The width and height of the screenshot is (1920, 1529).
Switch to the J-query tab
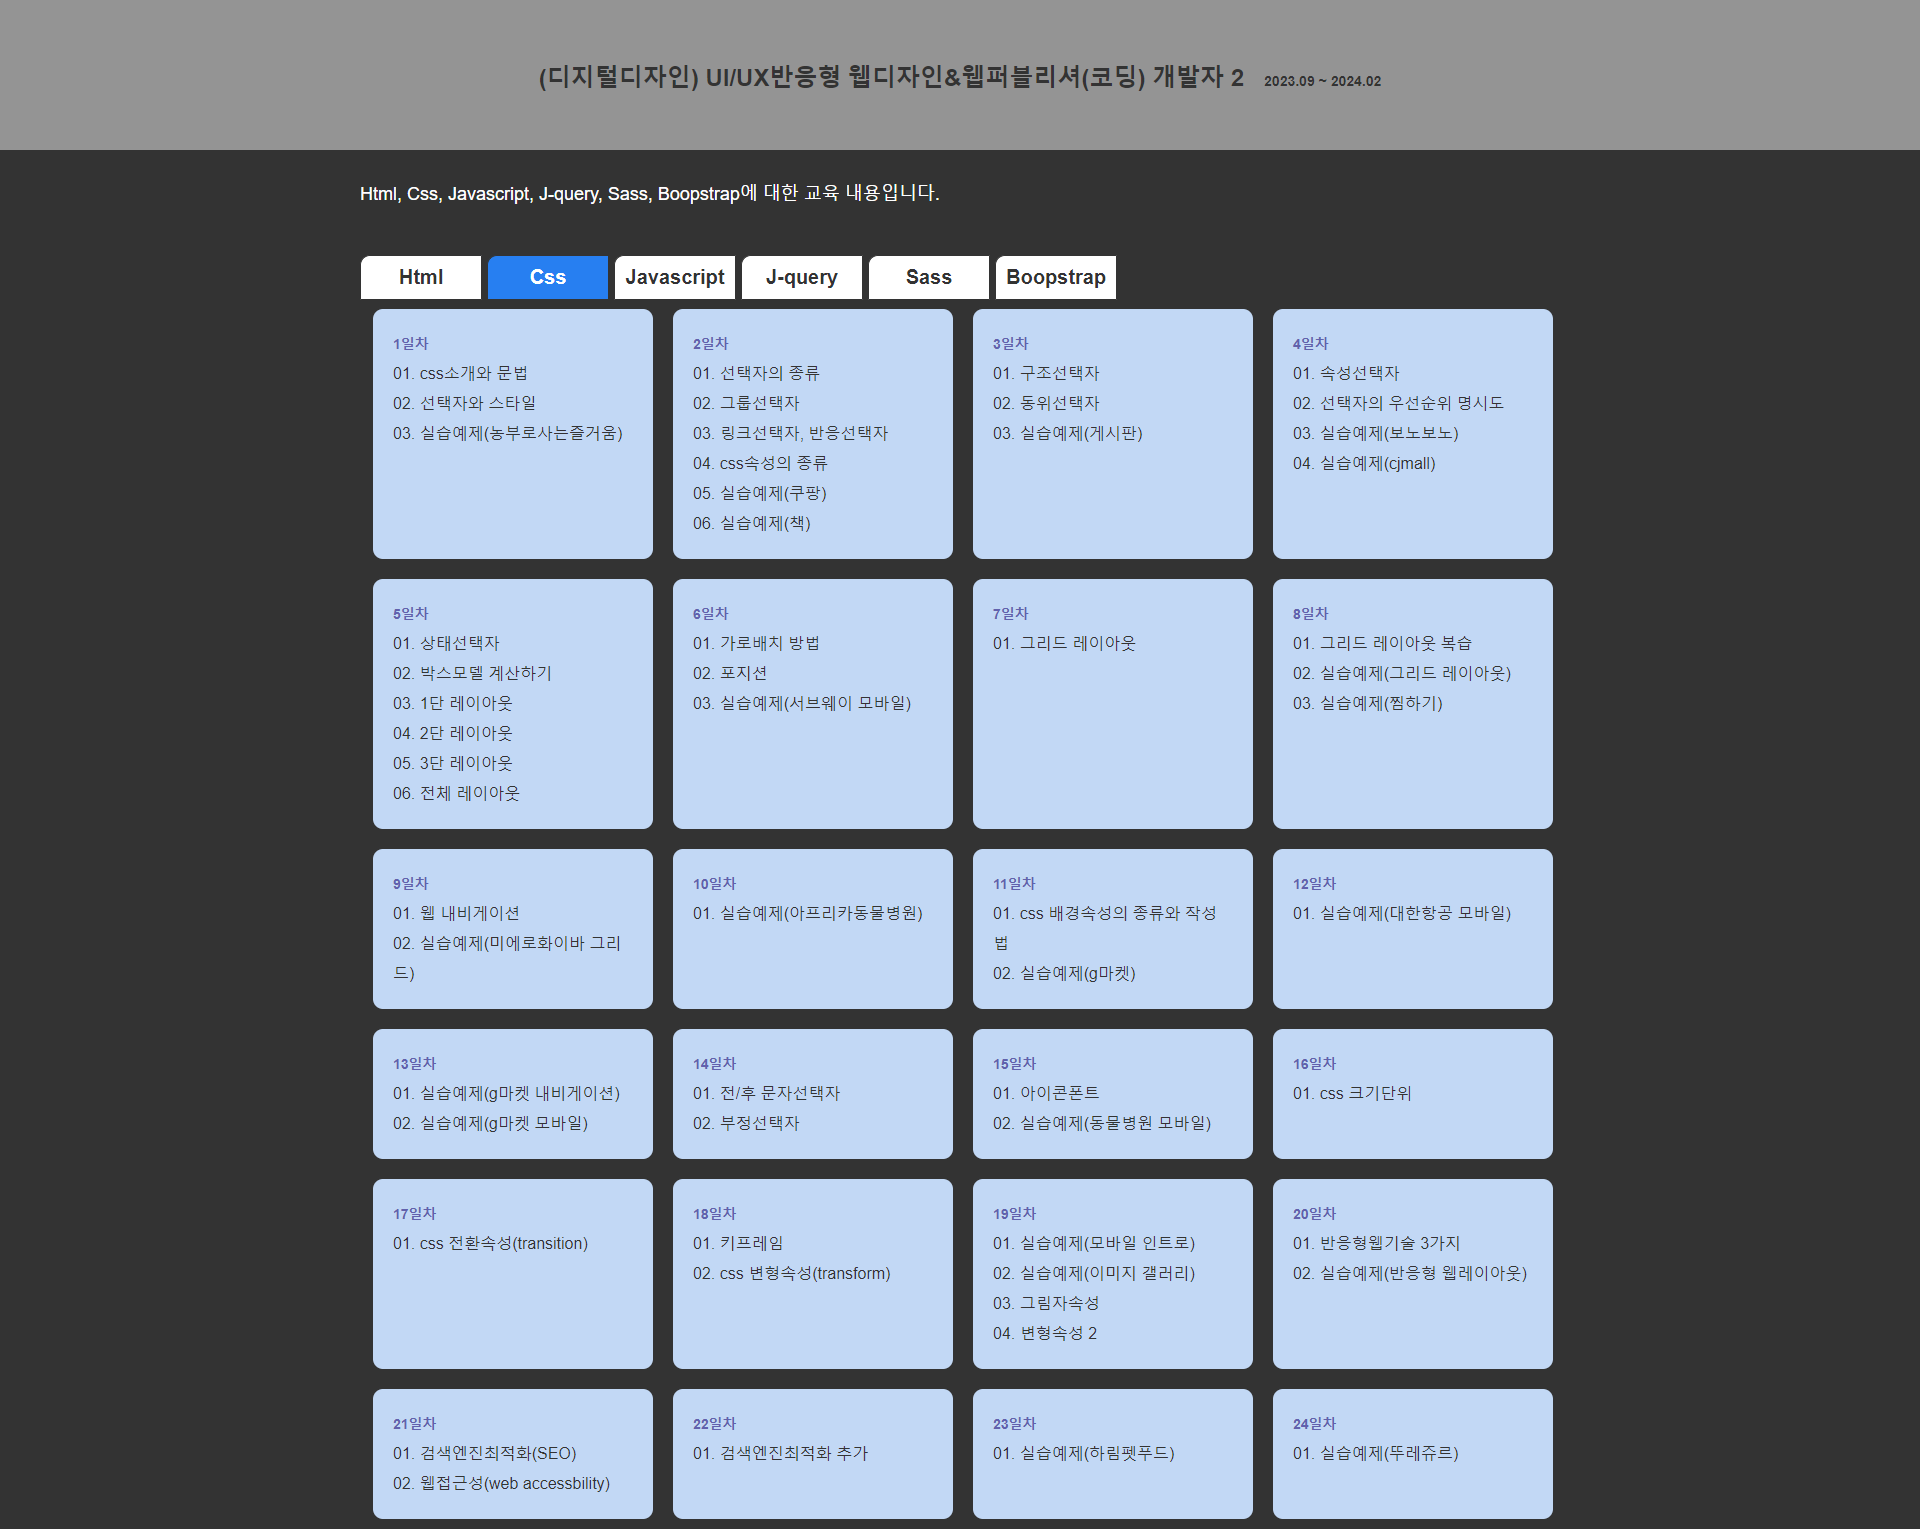(801, 277)
